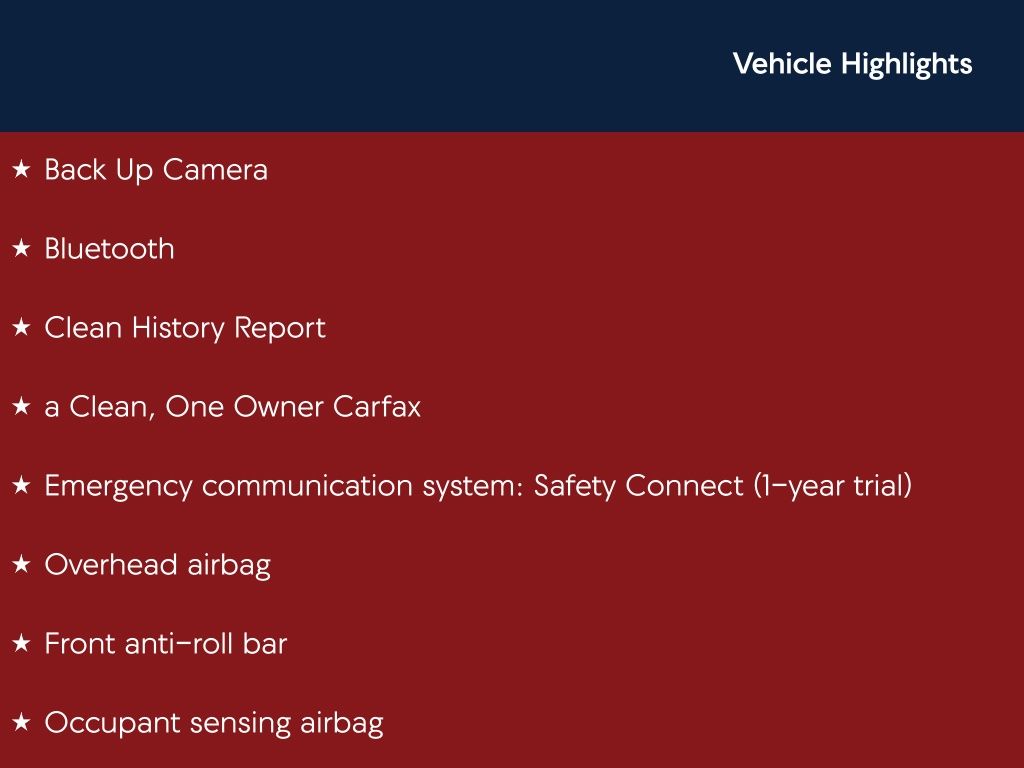Image resolution: width=1024 pixels, height=768 pixels.
Task: Click the star before Clean History Report
Action: (21, 328)
